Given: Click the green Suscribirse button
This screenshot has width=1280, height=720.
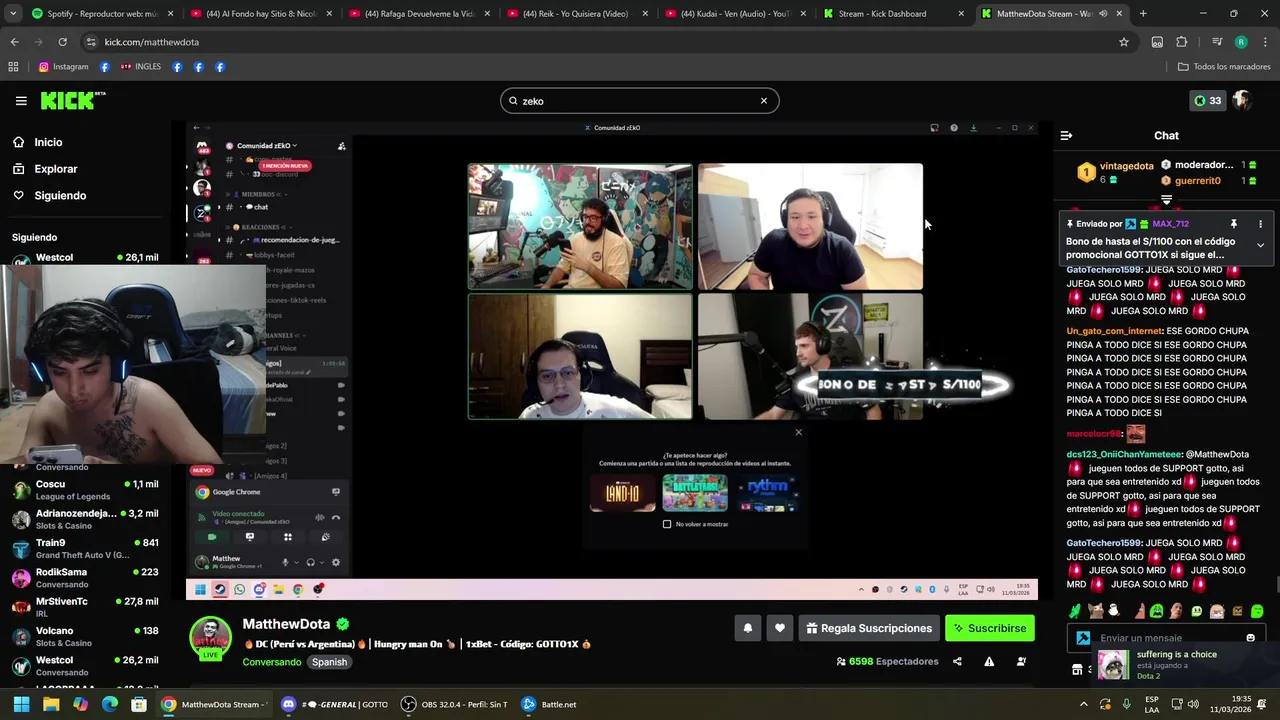Looking at the screenshot, I should [x=989, y=628].
